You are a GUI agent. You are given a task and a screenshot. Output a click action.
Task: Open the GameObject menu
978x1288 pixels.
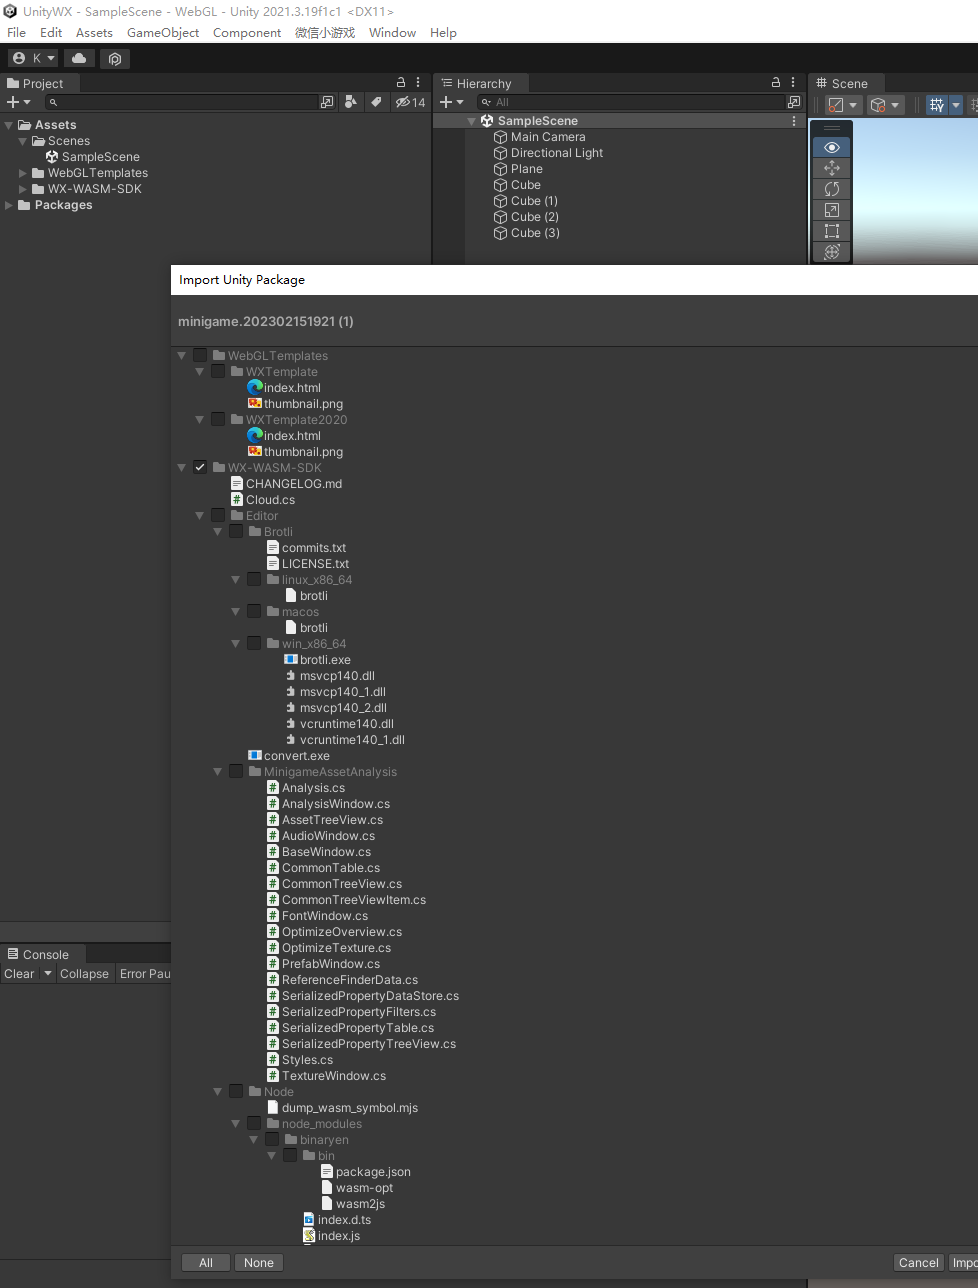[x=163, y=33]
